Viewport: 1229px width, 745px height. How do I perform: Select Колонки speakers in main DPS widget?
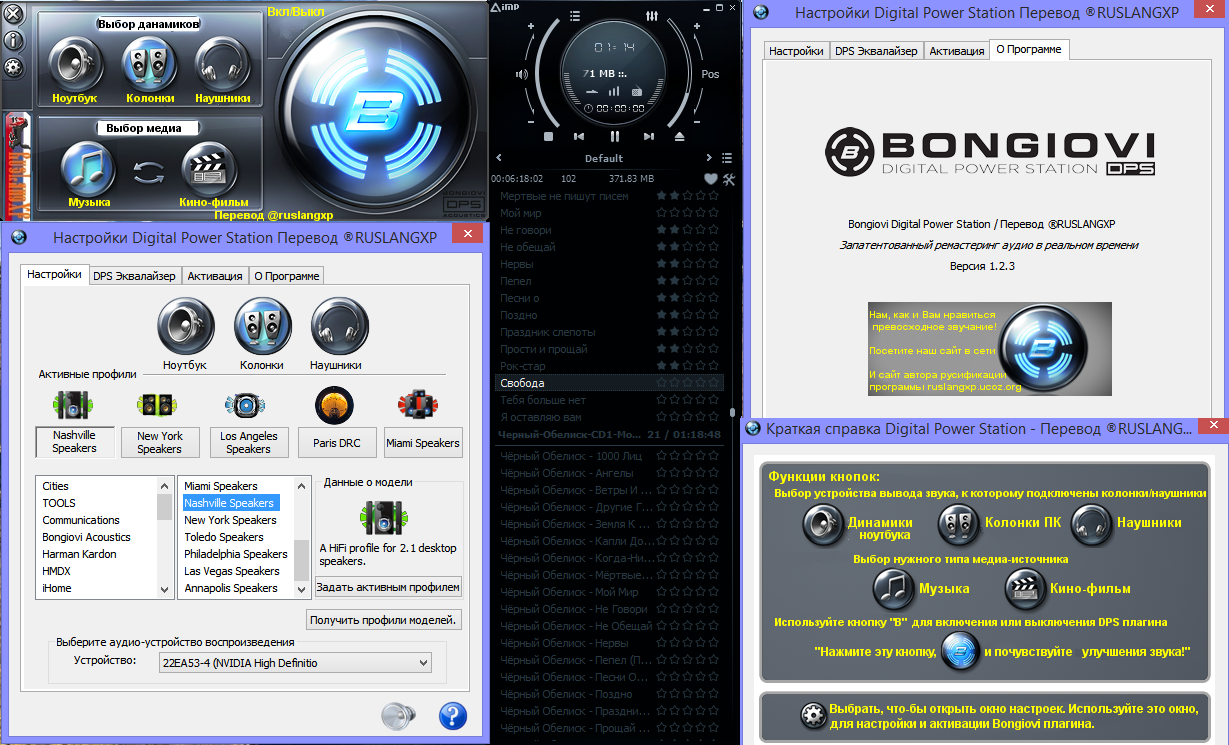[149, 66]
